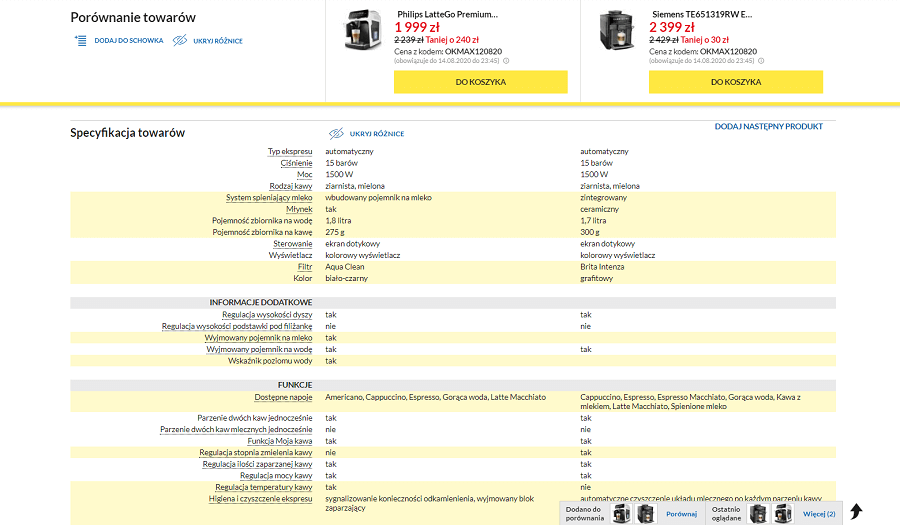
Task: Click the Philips filter value Aqua Clean
Action: pyautogui.click(x=345, y=267)
